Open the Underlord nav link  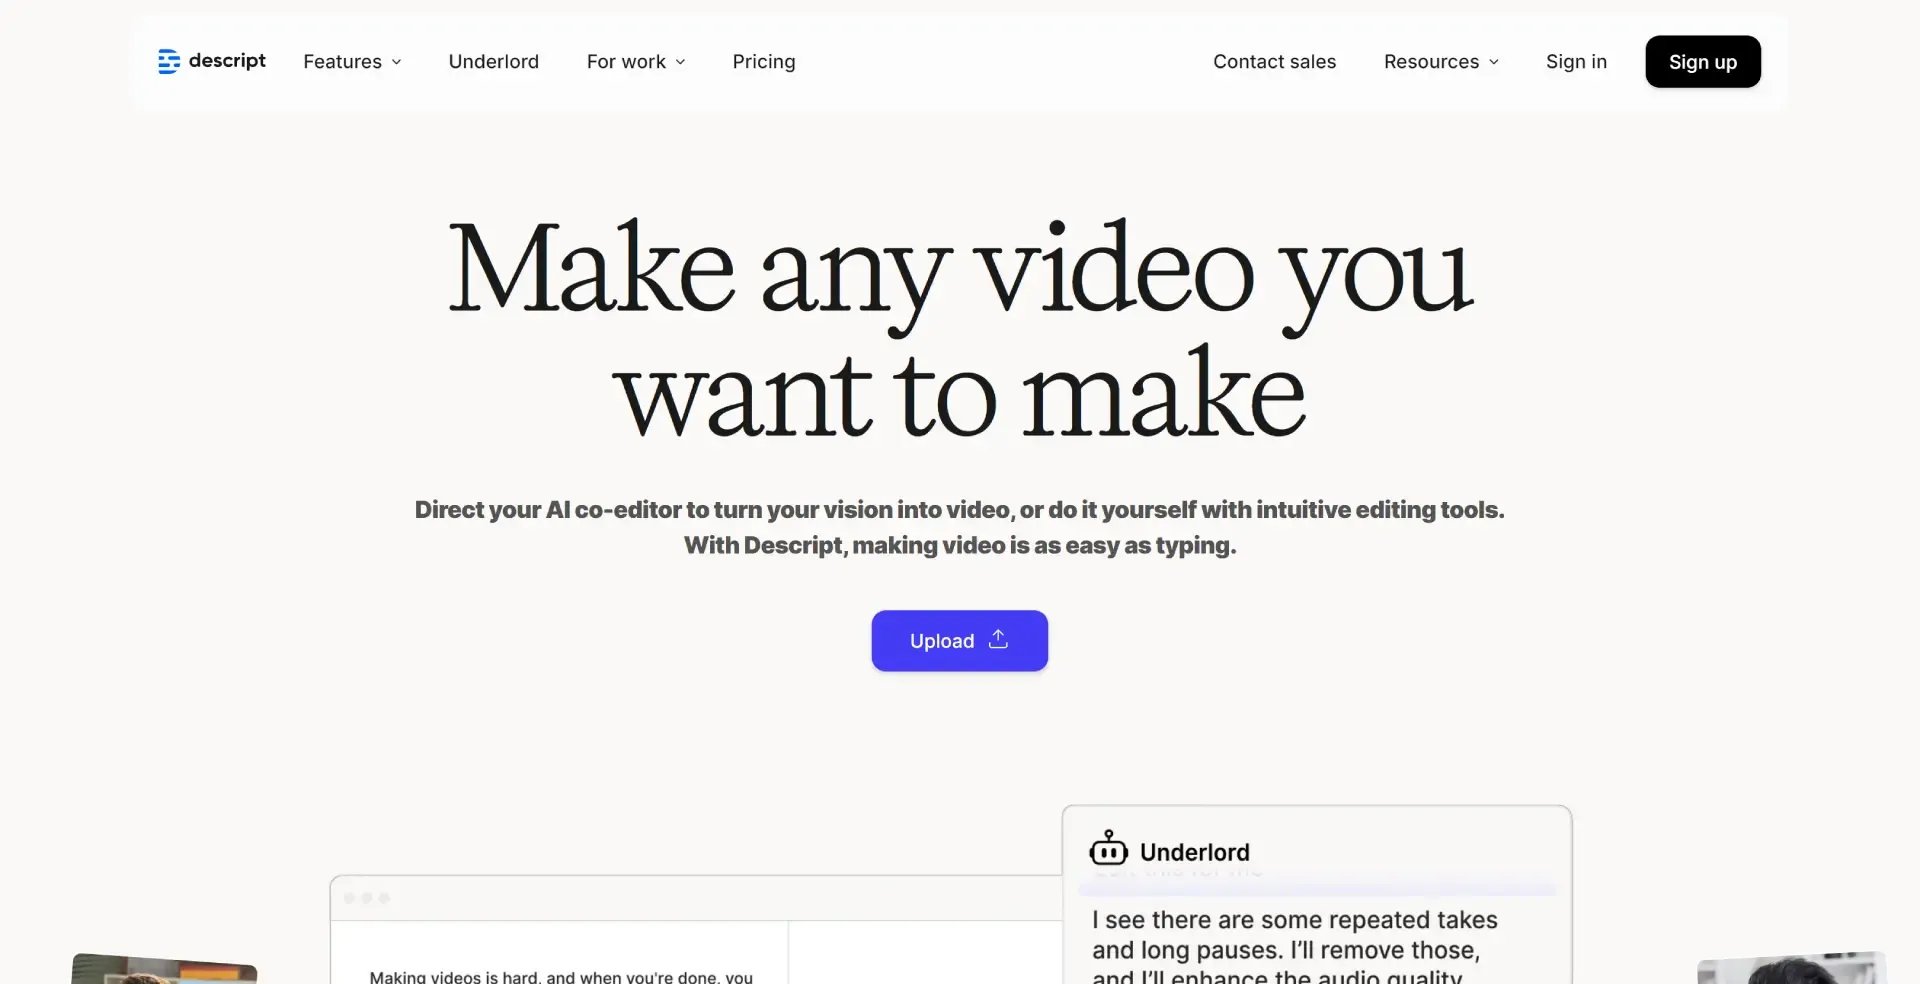tap(494, 61)
